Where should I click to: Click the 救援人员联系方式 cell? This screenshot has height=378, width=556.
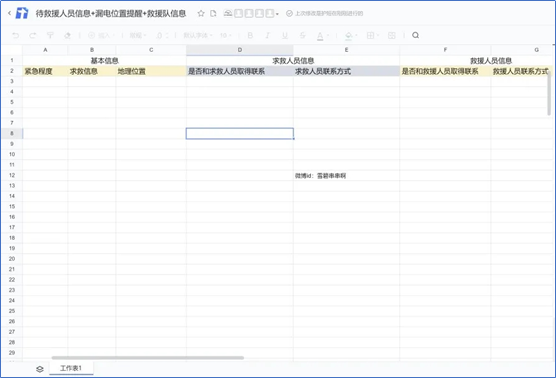[x=521, y=71]
